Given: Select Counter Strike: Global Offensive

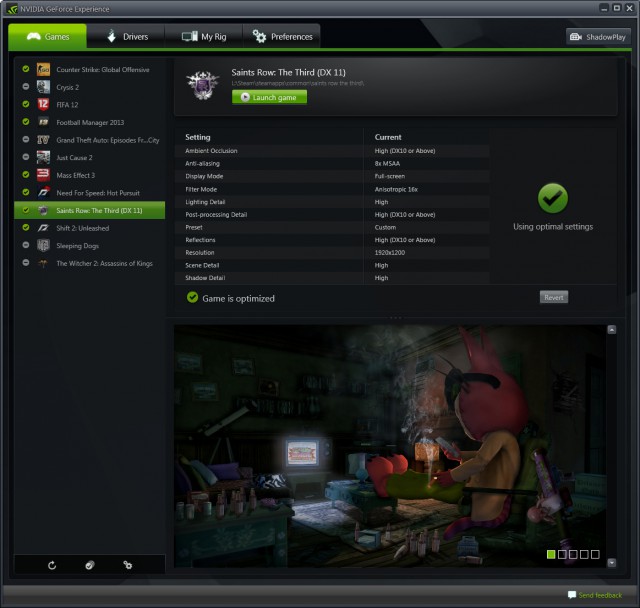Looking at the screenshot, I should pyautogui.click(x=90, y=69).
